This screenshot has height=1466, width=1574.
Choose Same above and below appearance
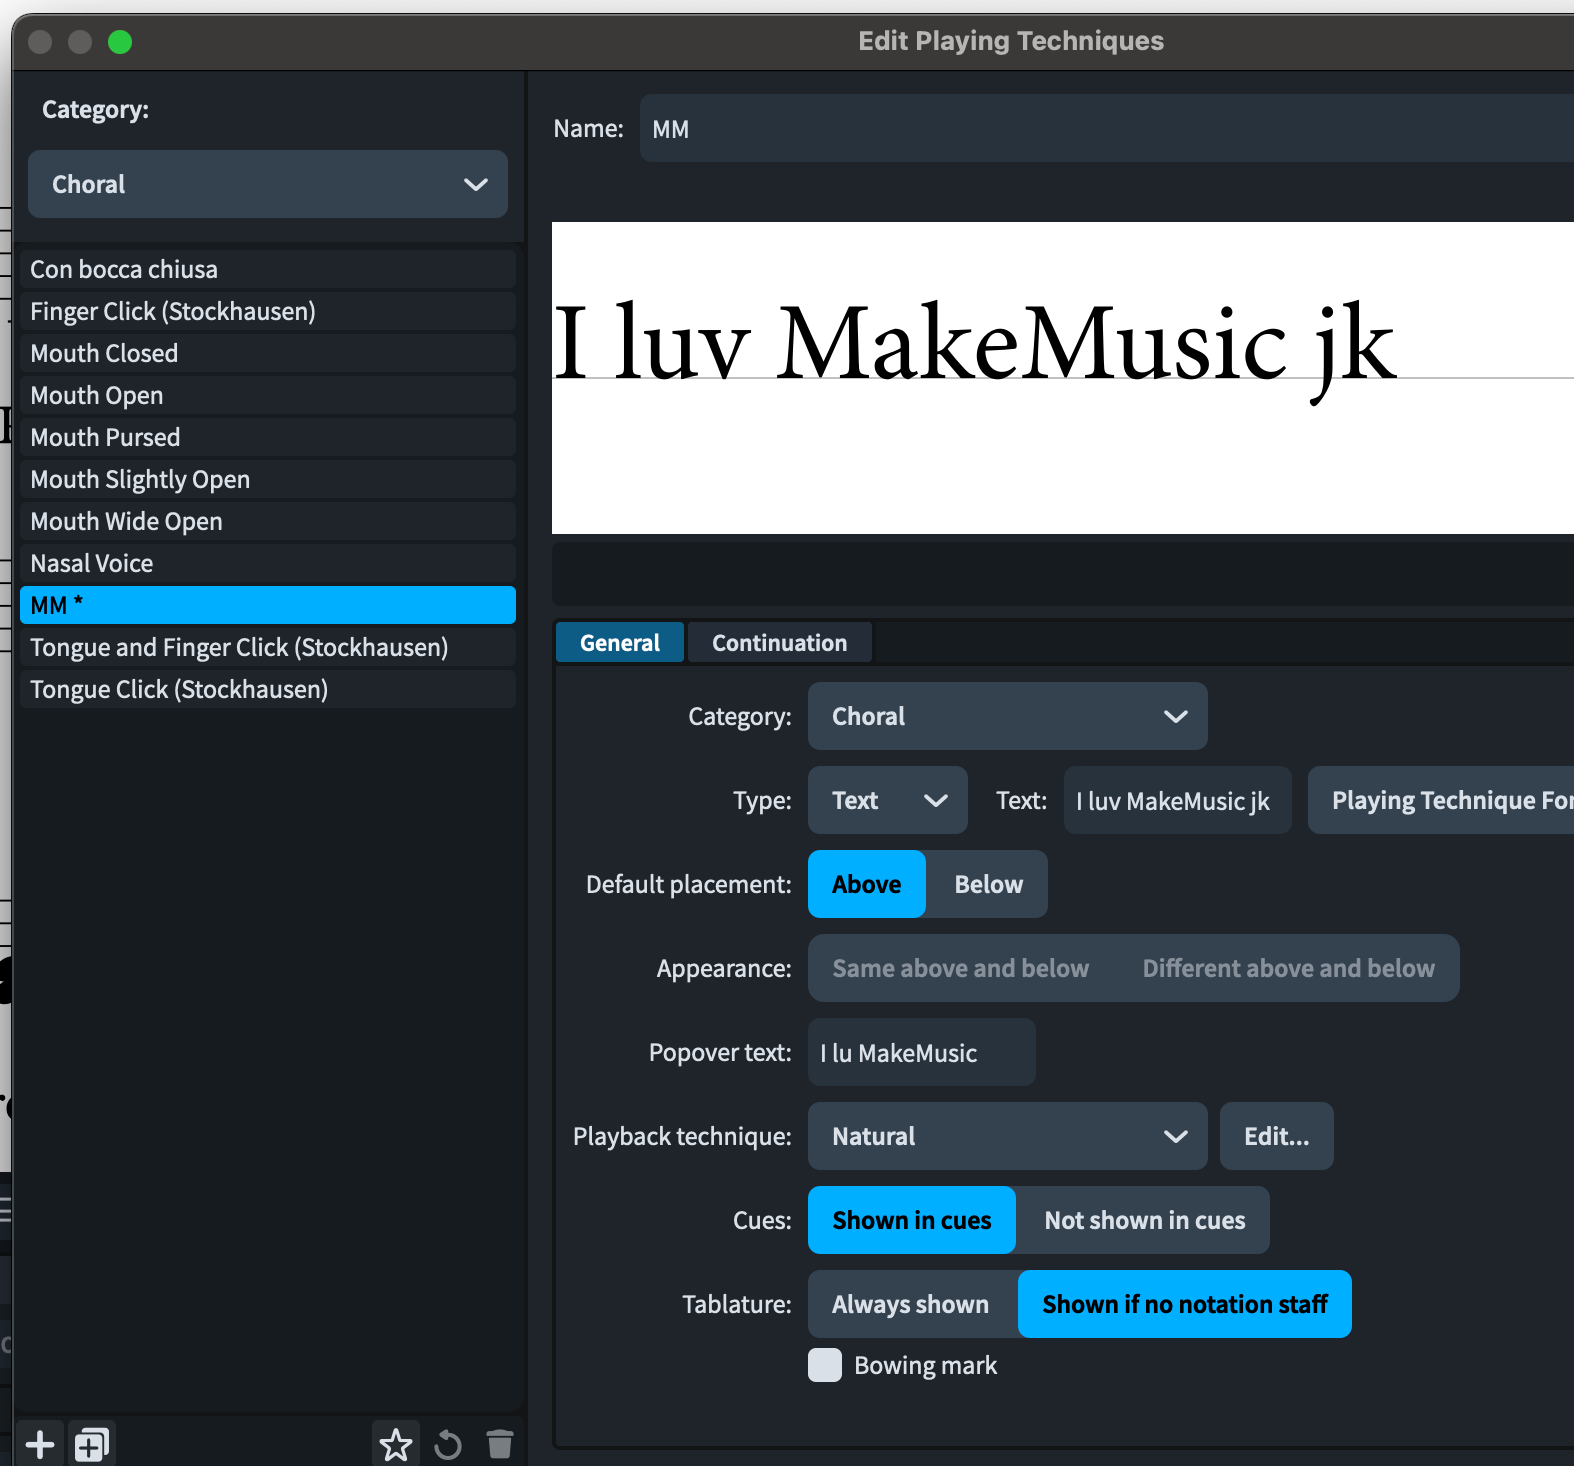[x=961, y=968]
